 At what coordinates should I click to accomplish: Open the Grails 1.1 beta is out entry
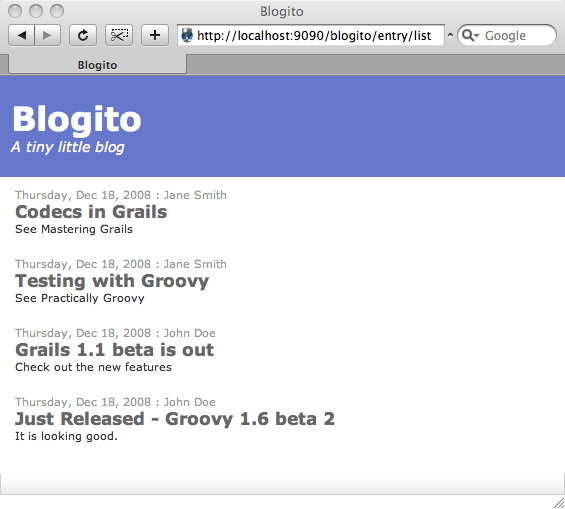(x=115, y=350)
